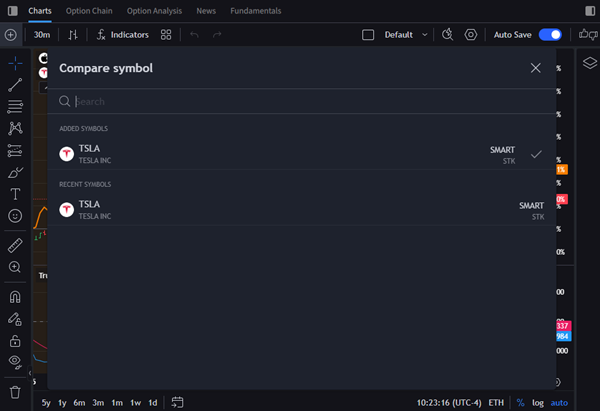Toggle the percent scale button
The height and width of the screenshot is (411, 600).
tap(520, 403)
